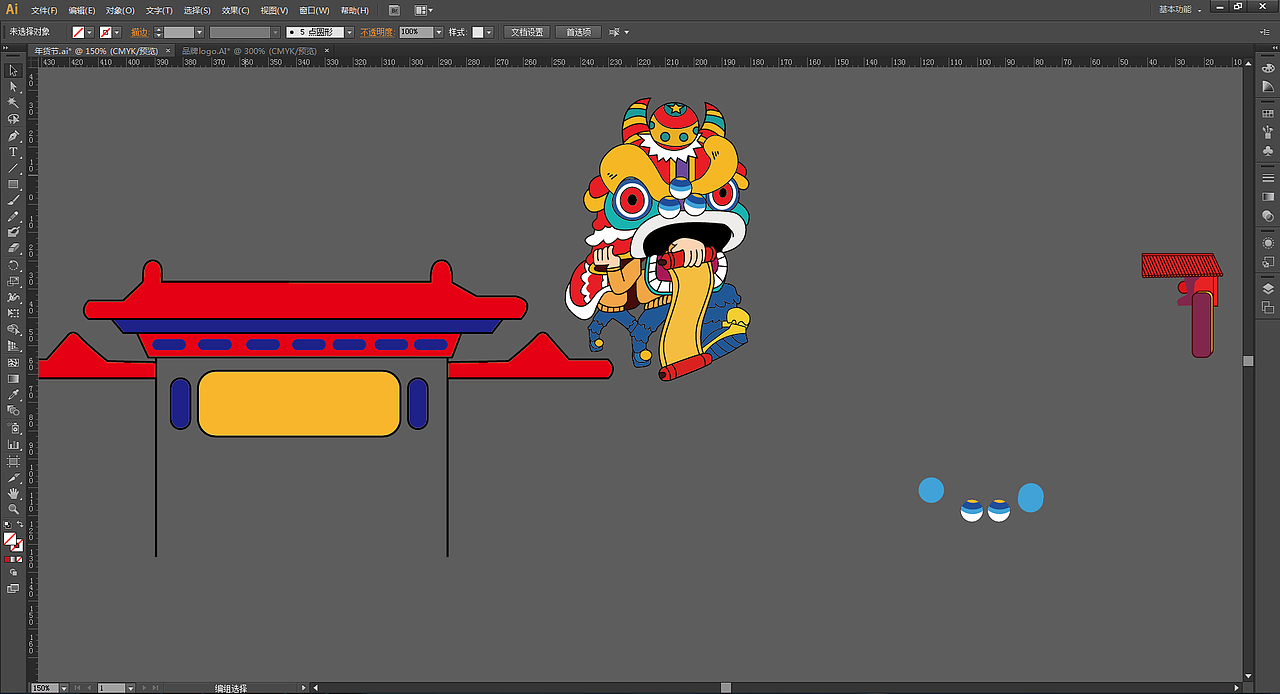Select the Lasso tool
The image size is (1280, 694).
click(13, 119)
